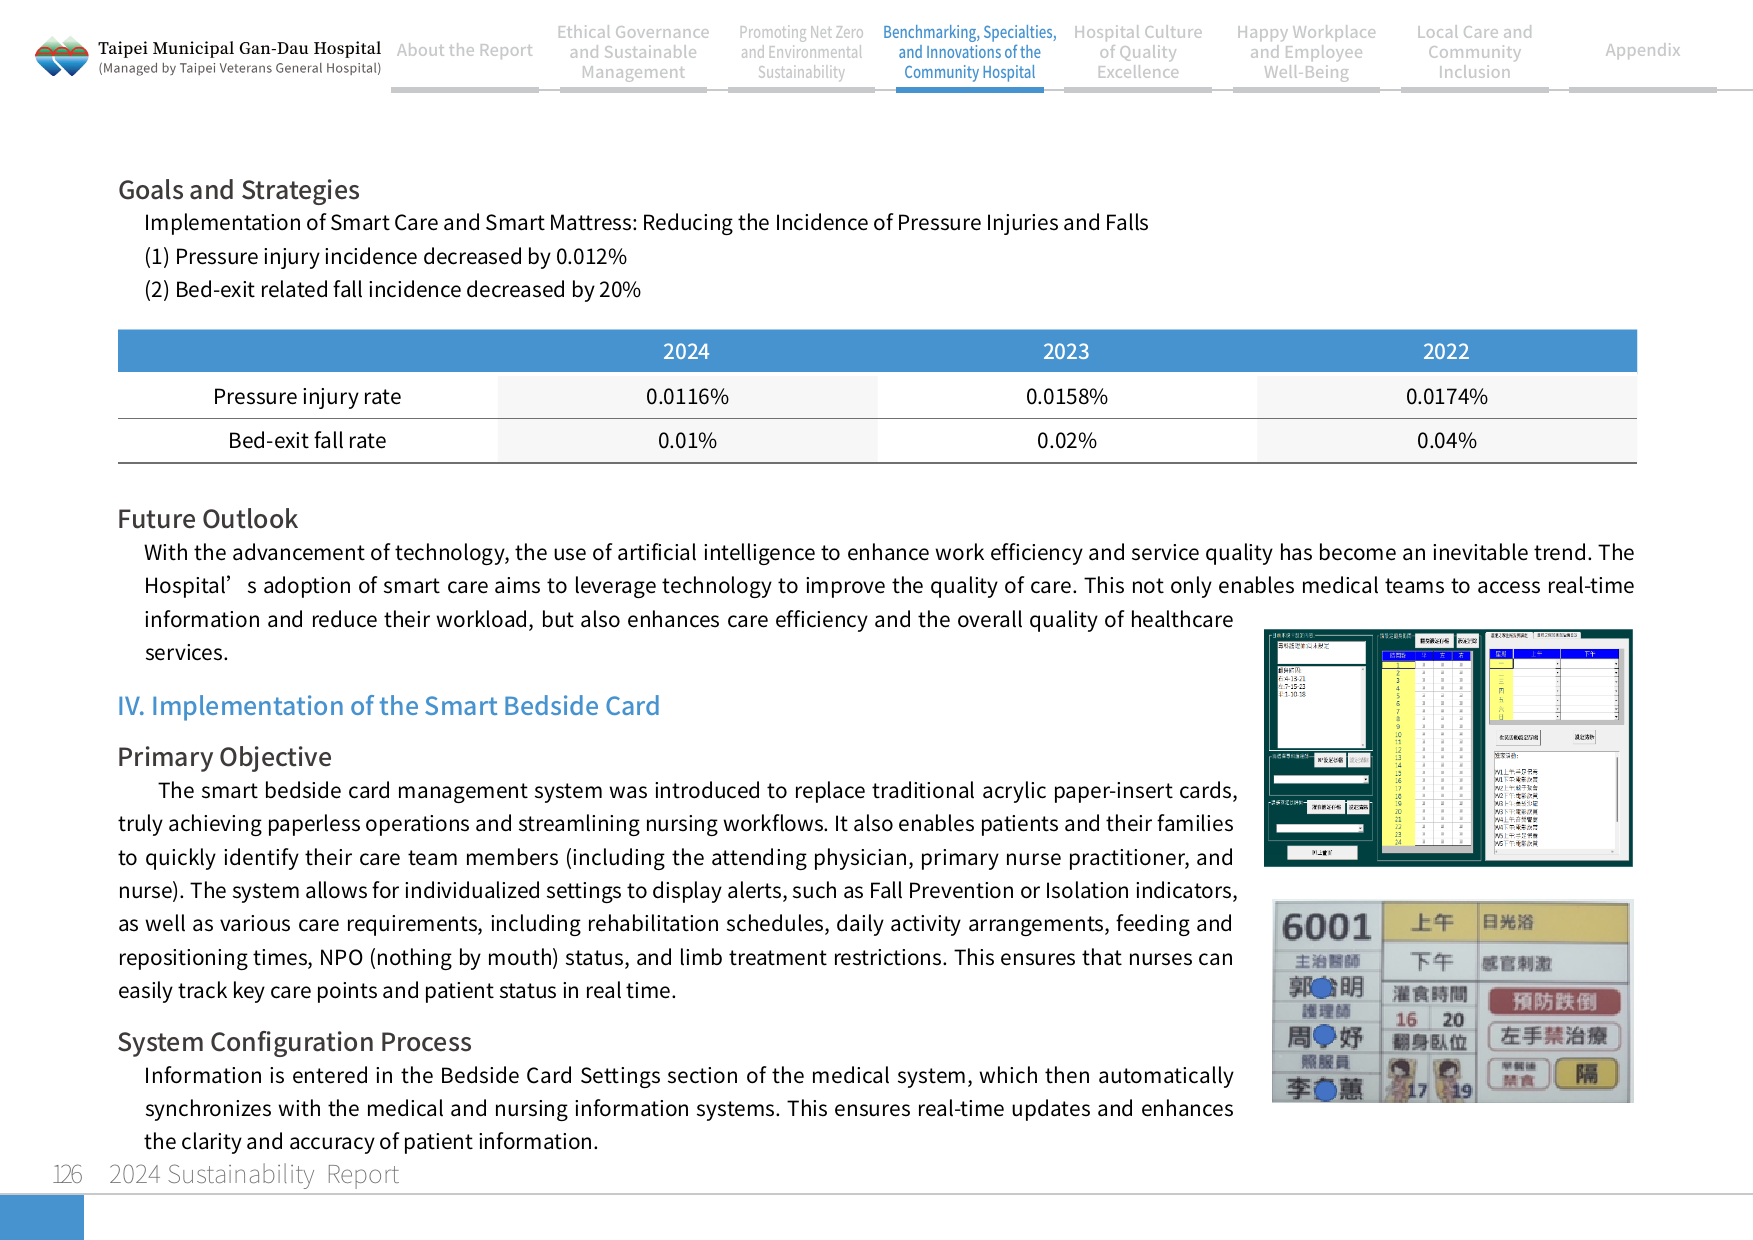The image size is (1753, 1240).
Task: Switch to Happy Workplace and Employee Well-Being
Action: (1306, 52)
